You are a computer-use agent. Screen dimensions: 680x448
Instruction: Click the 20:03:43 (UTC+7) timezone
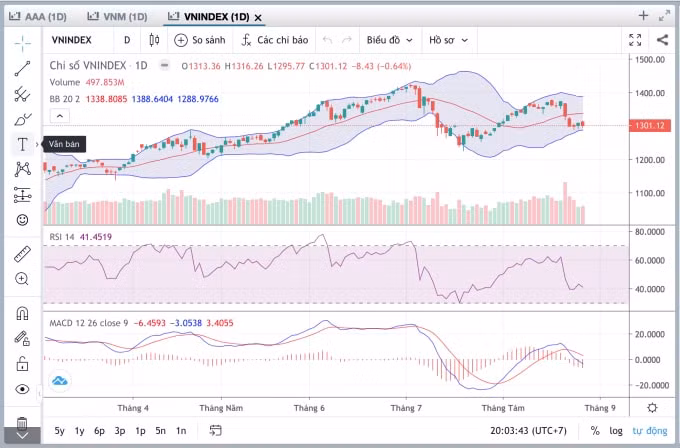pos(528,431)
